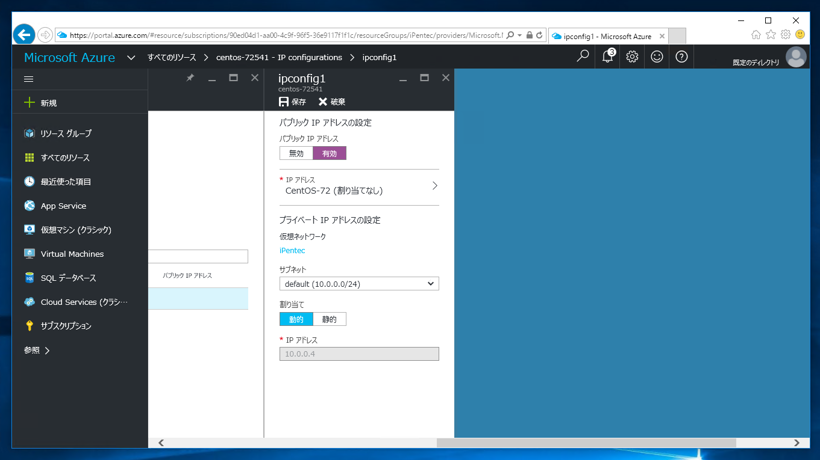Click the horizontal scrollbar left arrow
820x460 pixels.
point(161,443)
